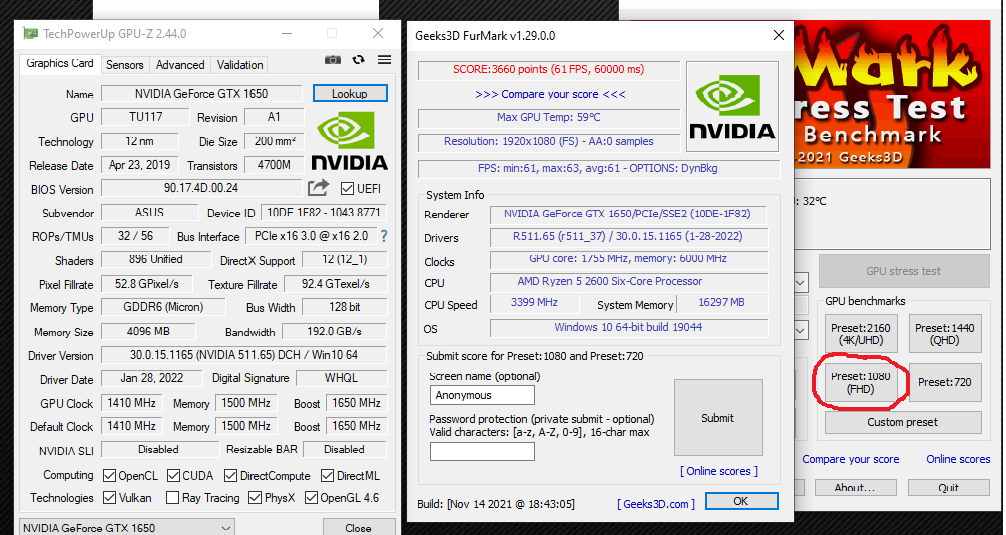Click the NVIDIA logo in GPU-Z
The width and height of the screenshot is (1006, 535).
pos(350,141)
